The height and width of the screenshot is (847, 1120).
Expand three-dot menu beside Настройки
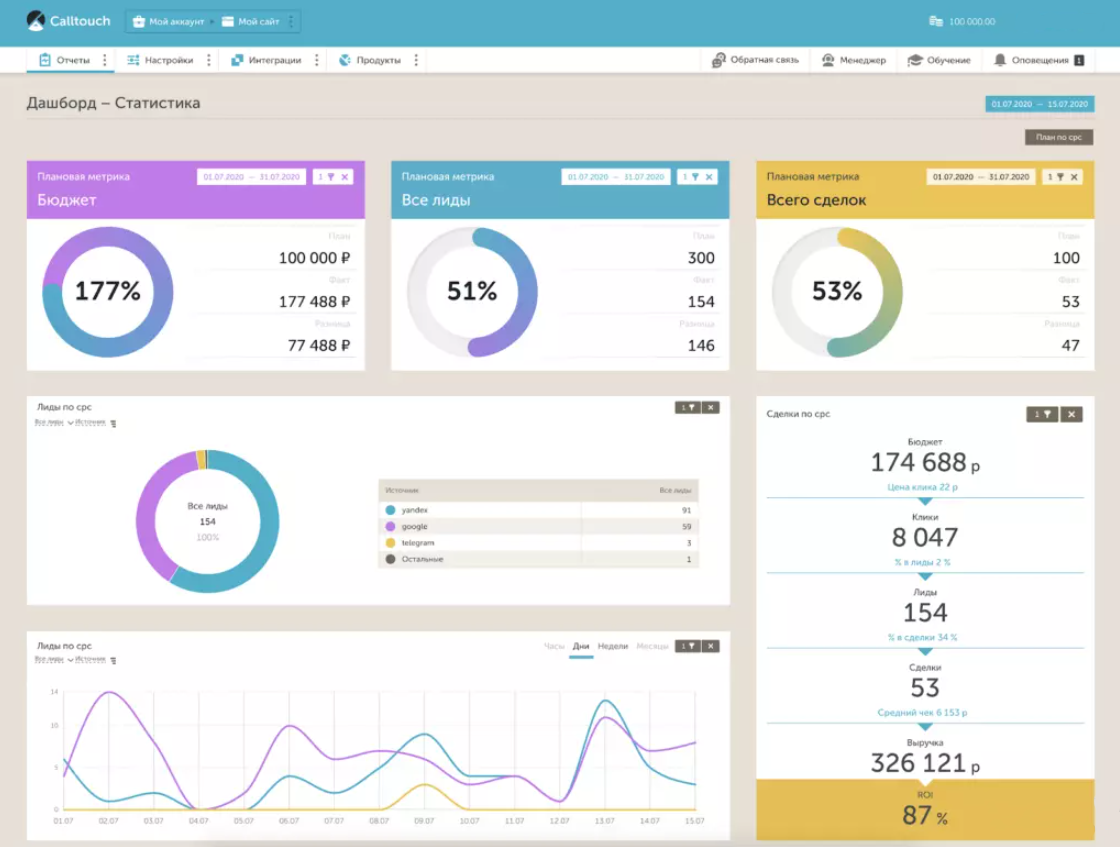pos(209,60)
